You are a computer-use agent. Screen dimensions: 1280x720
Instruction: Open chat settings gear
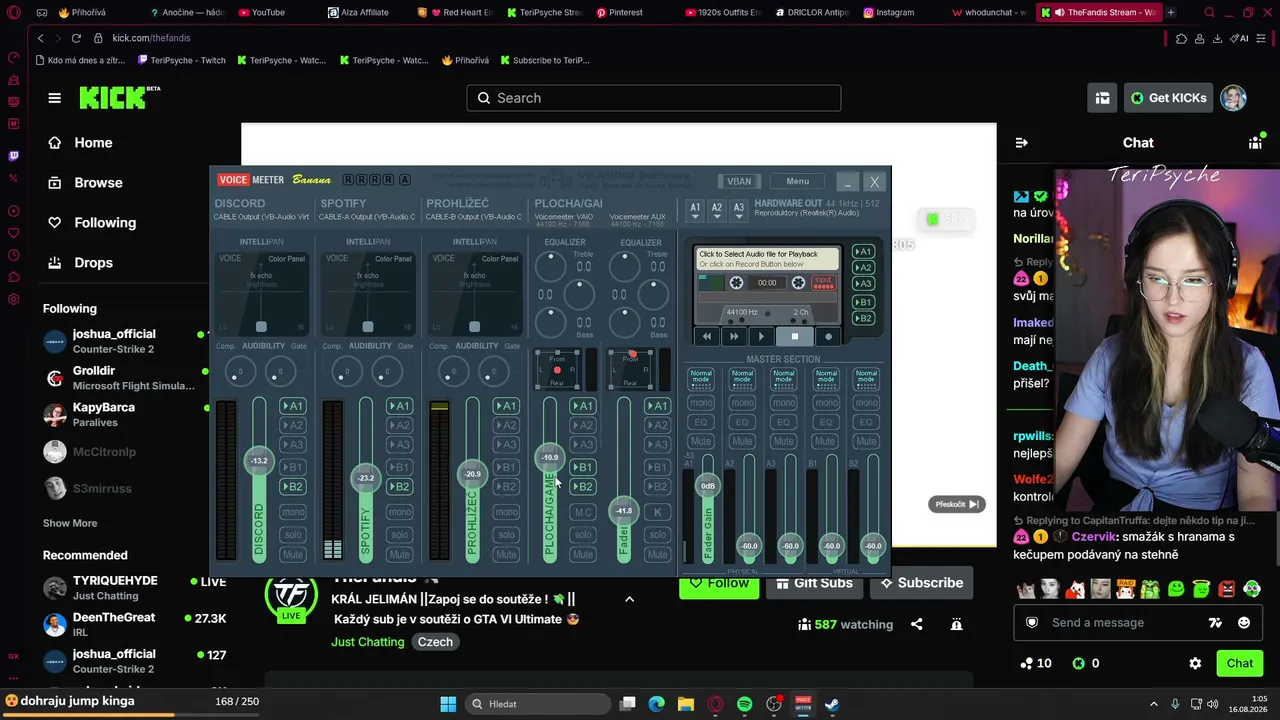tap(1195, 663)
